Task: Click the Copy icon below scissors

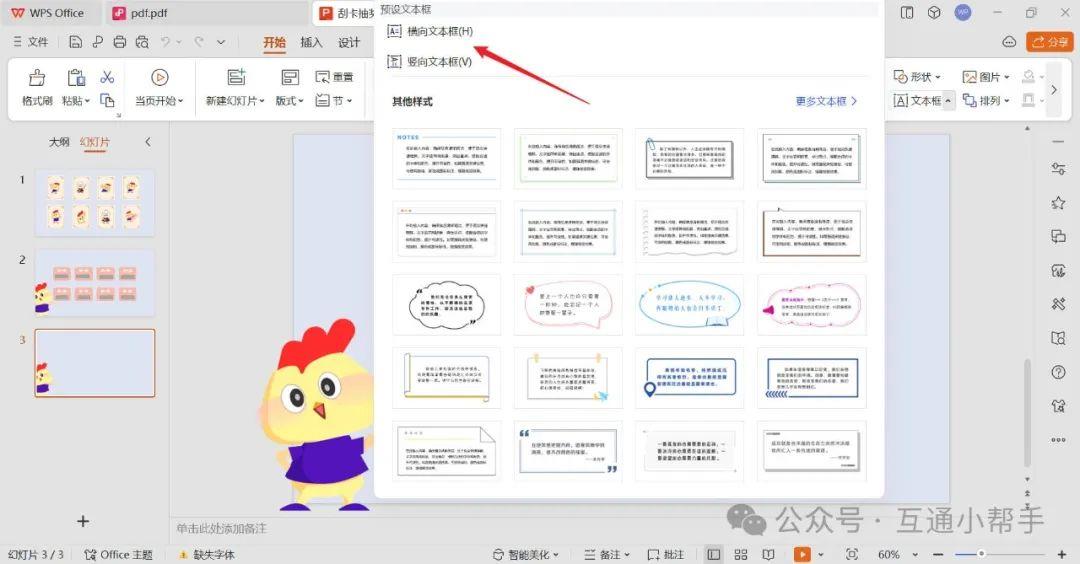Action: coord(107,101)
